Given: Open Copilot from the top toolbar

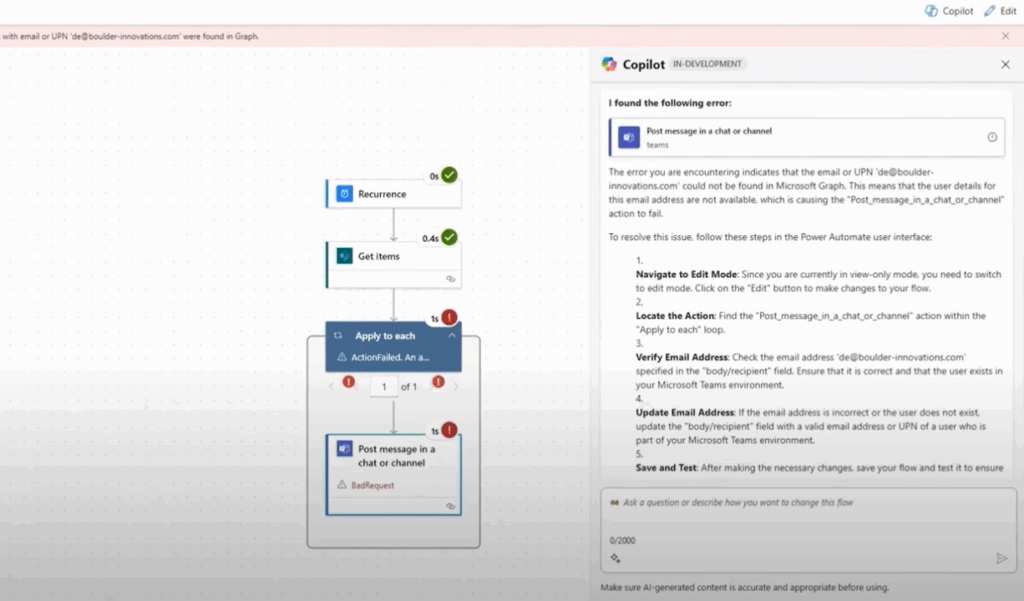Looking at the screenshot, I should (x=949, y=11).
